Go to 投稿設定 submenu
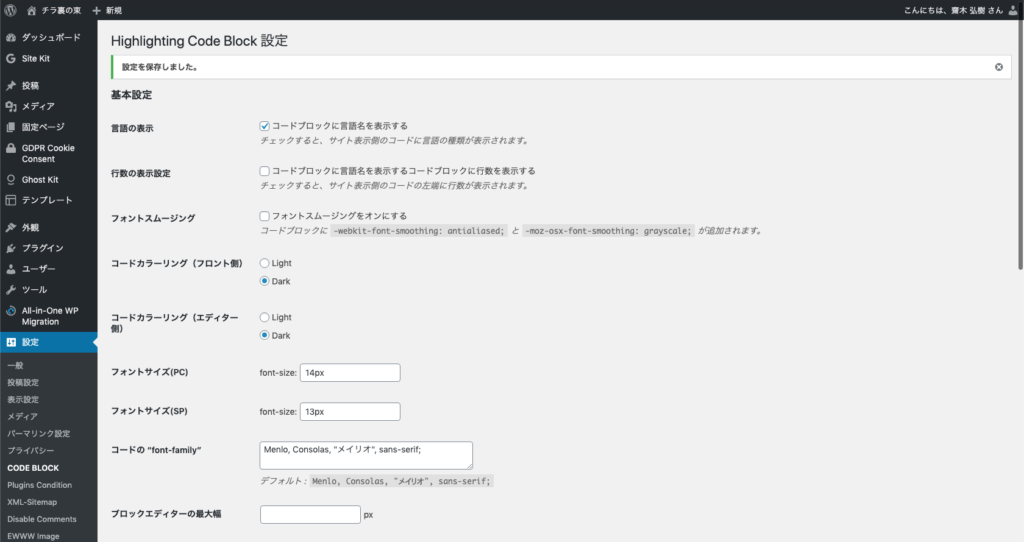 point(23,383)
